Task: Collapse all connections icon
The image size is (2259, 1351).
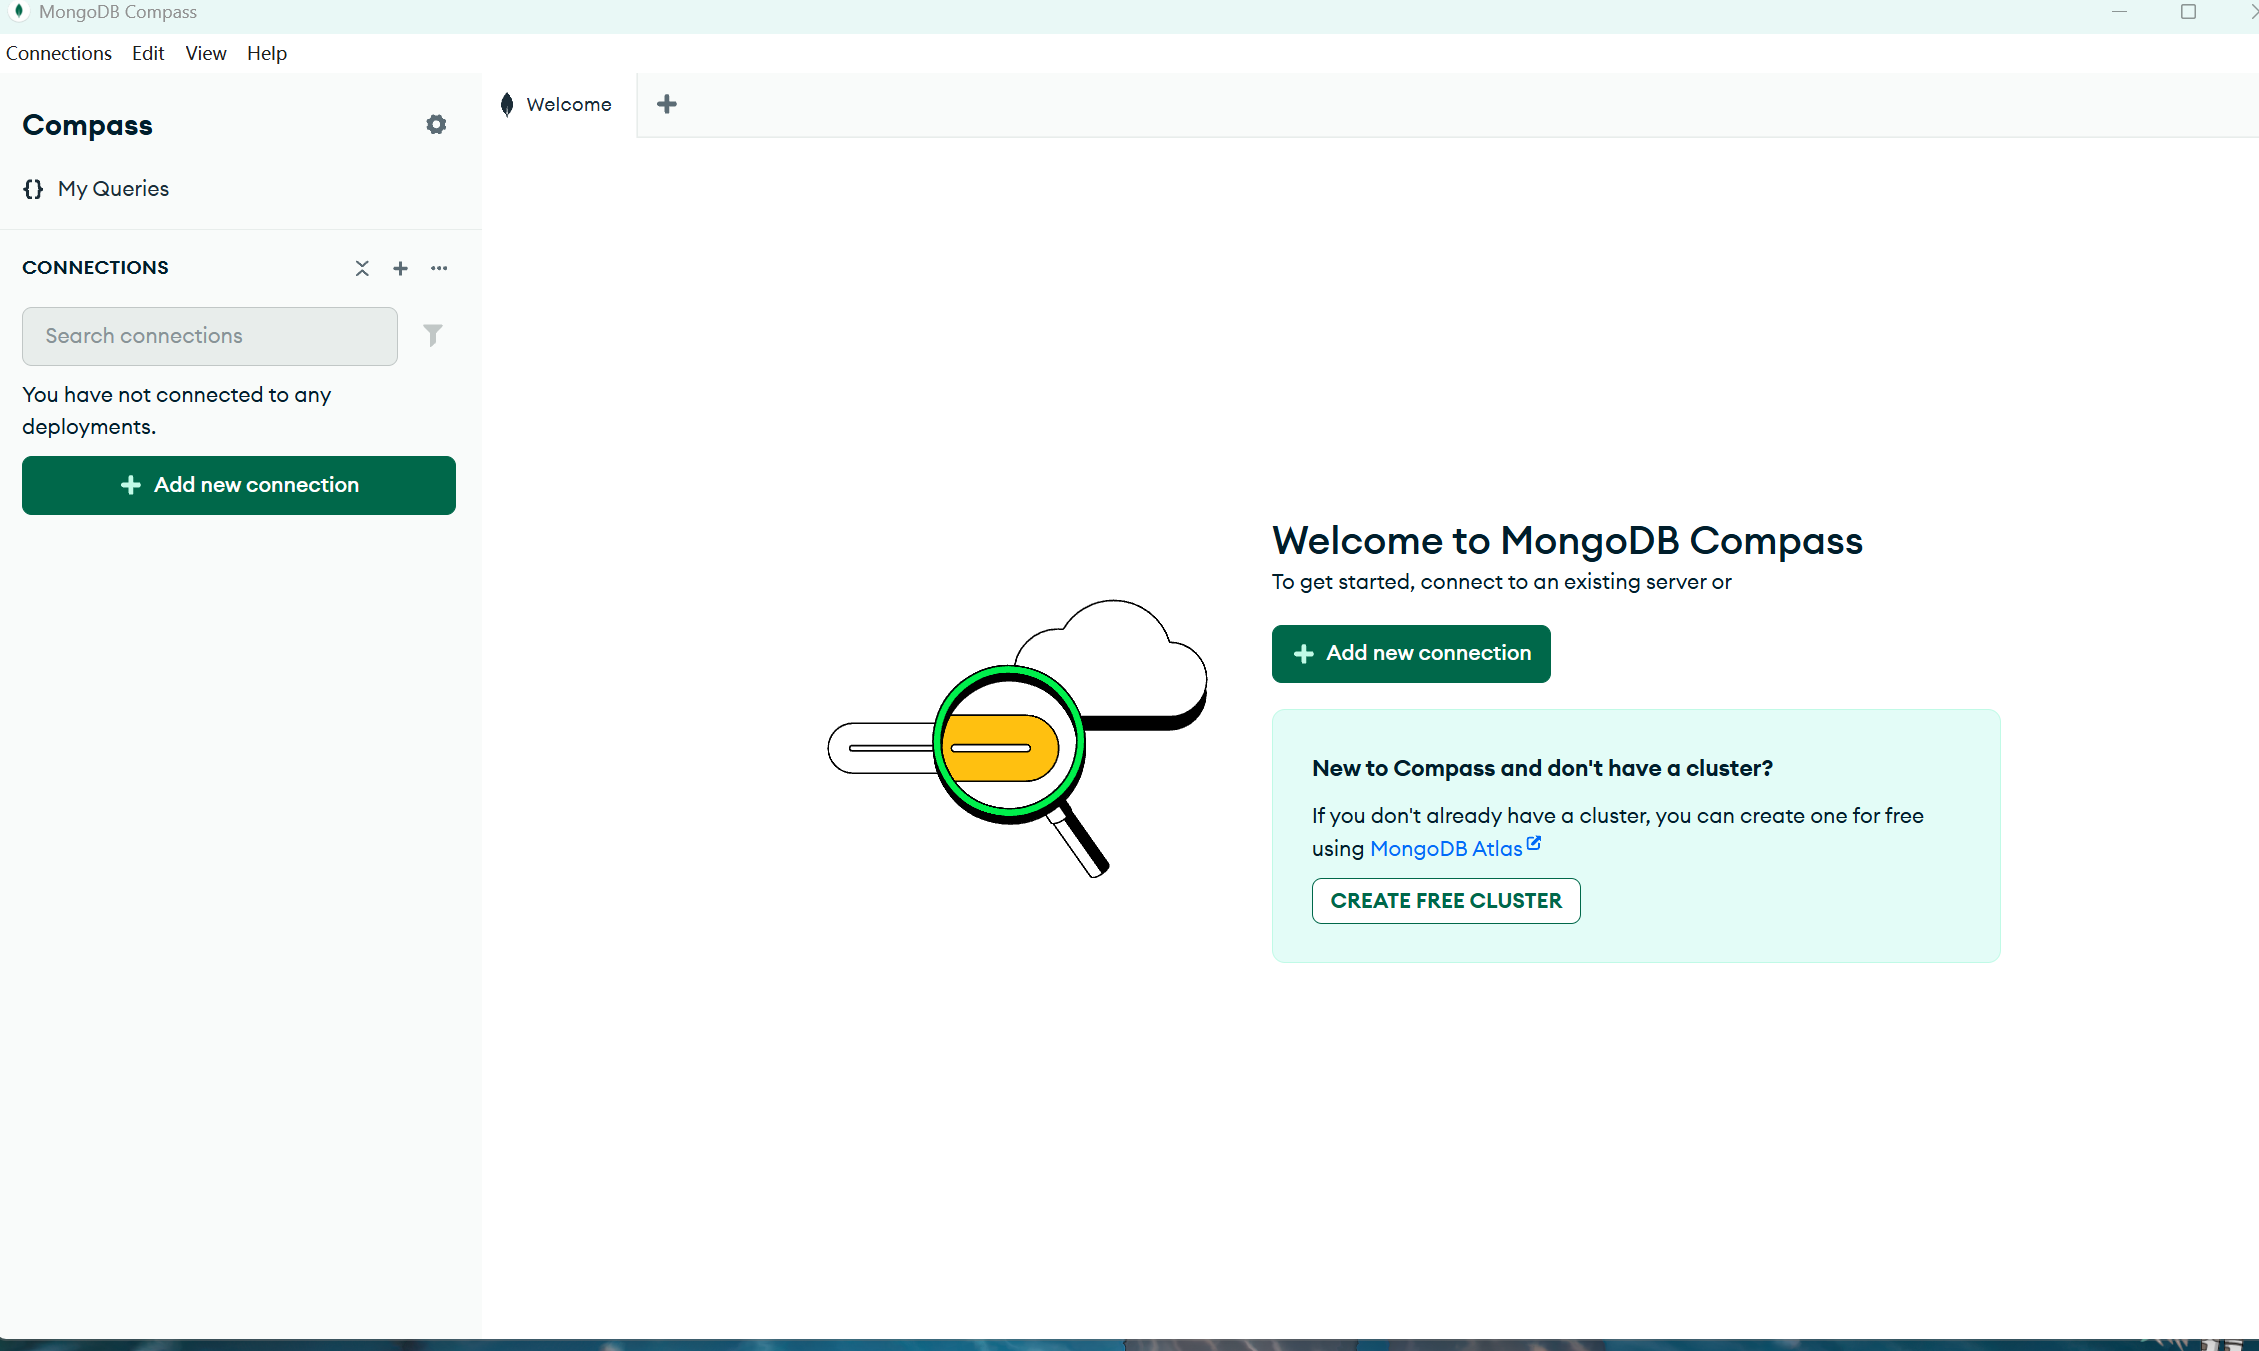Action: (362, 268)
